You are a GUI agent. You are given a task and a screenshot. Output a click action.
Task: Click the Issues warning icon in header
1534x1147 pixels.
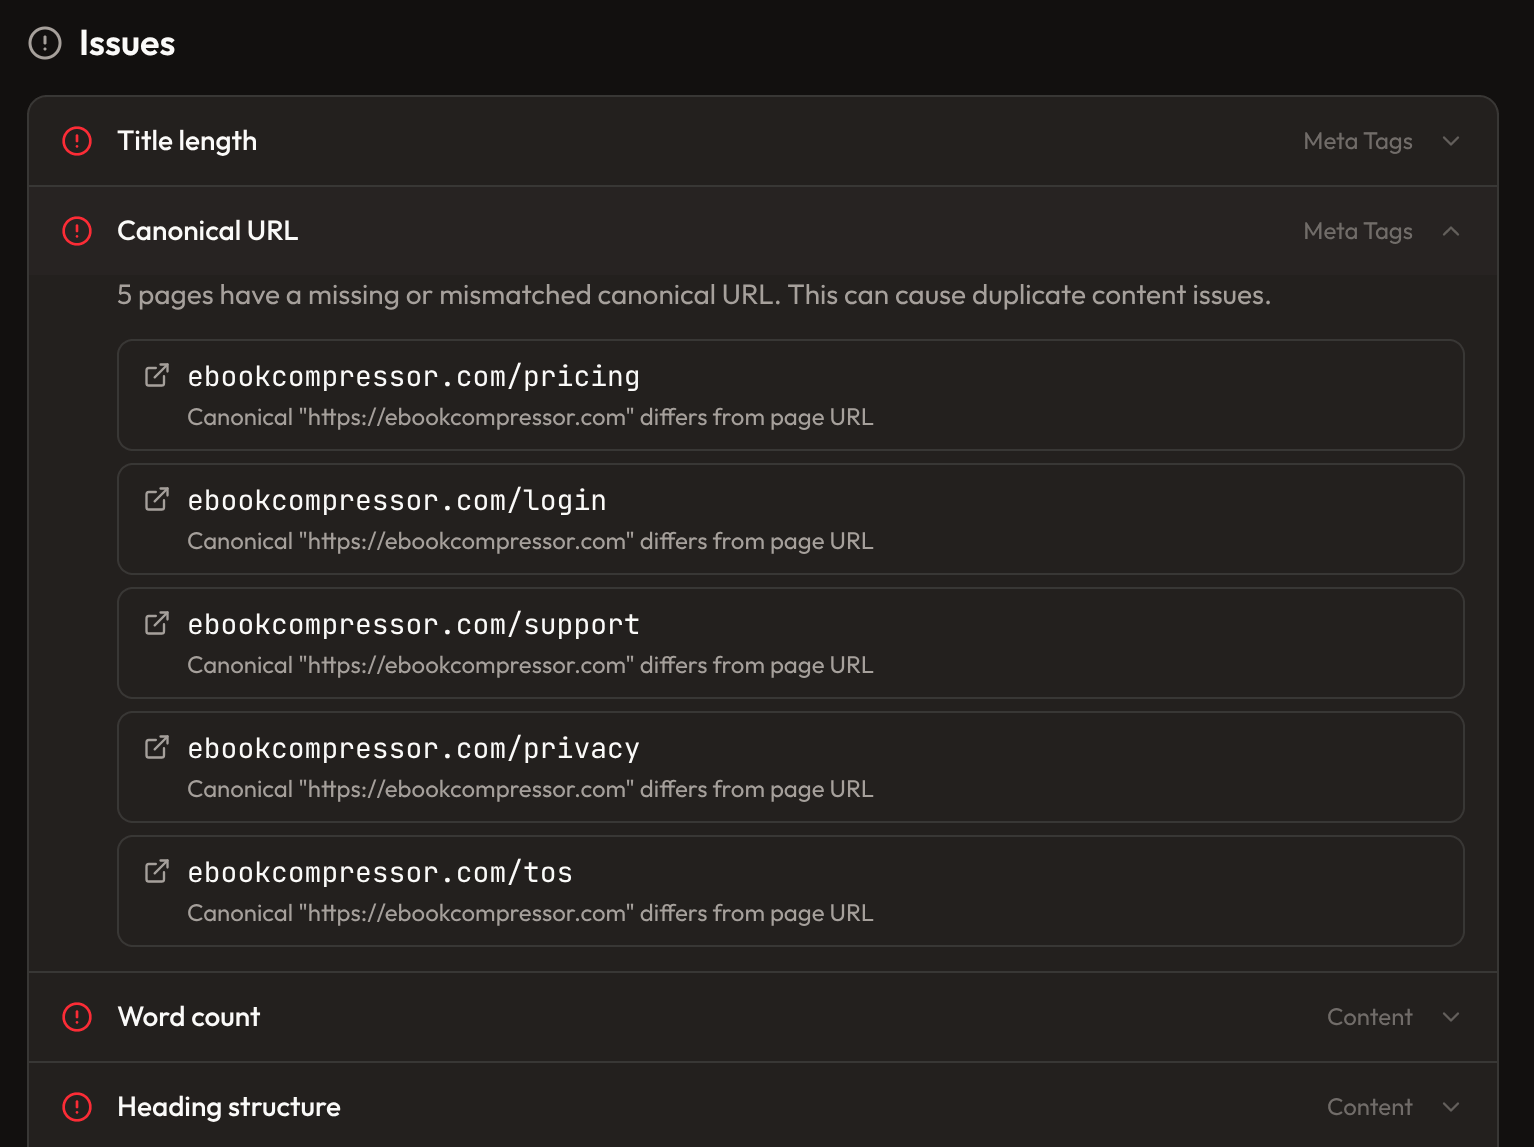click(x=43, y=43)
